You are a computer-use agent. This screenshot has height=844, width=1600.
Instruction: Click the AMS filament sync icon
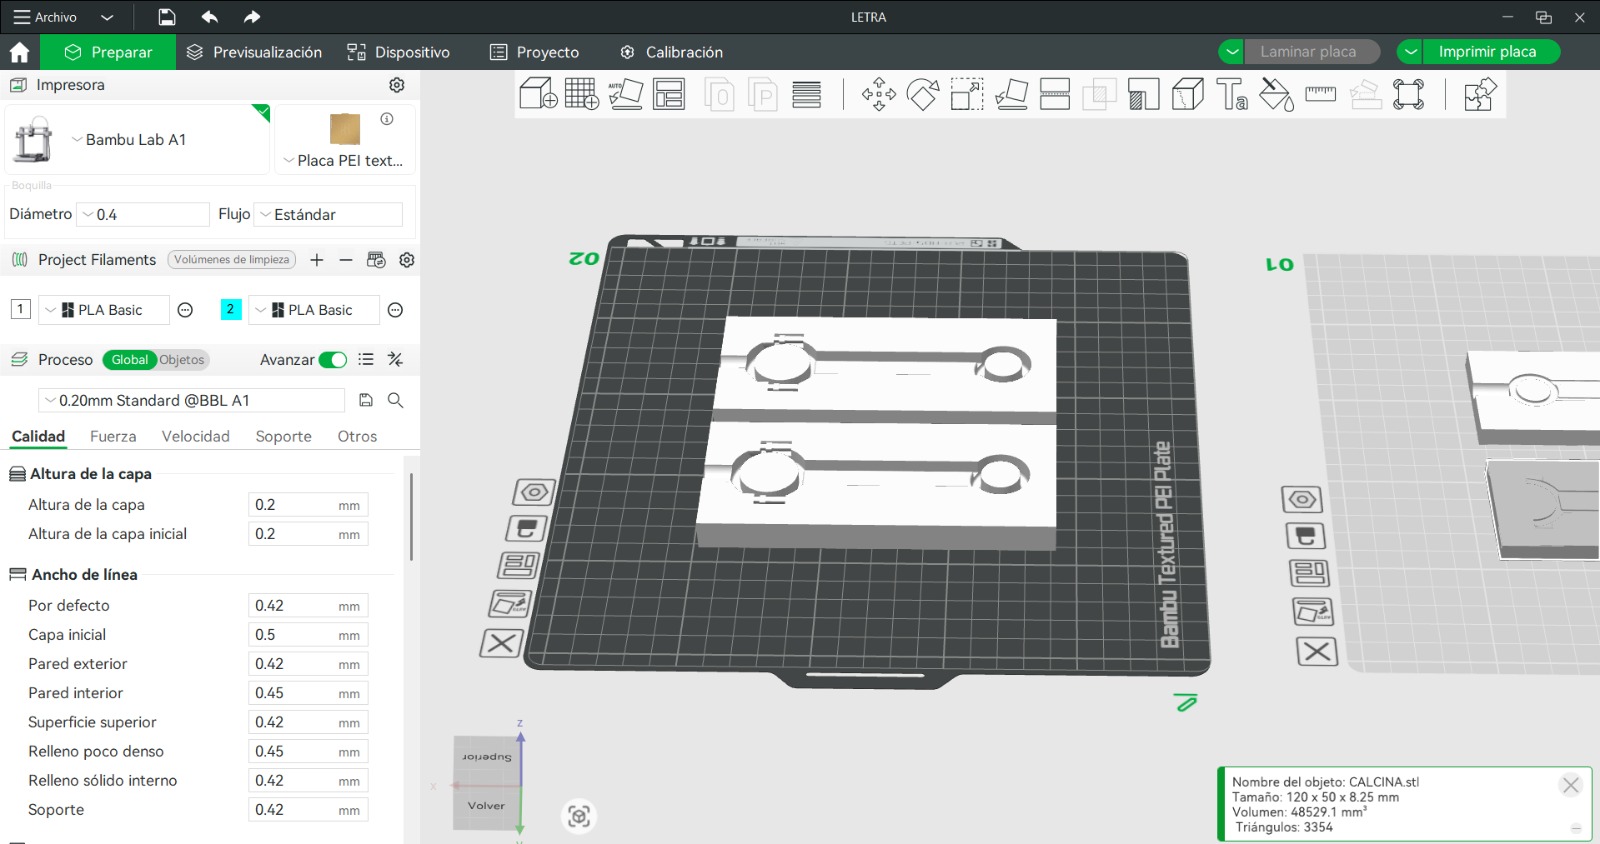376,260
